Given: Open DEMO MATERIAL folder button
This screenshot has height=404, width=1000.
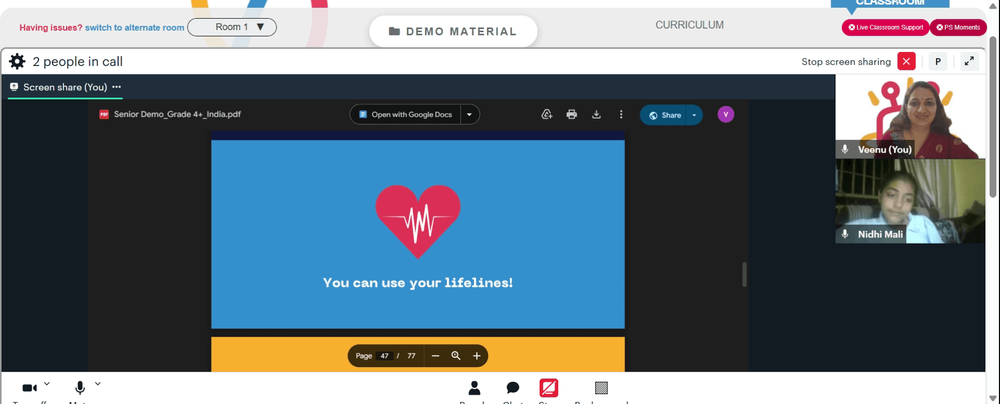Looking at the screenshot, I should pyautogui.click(x=453, y=31).
